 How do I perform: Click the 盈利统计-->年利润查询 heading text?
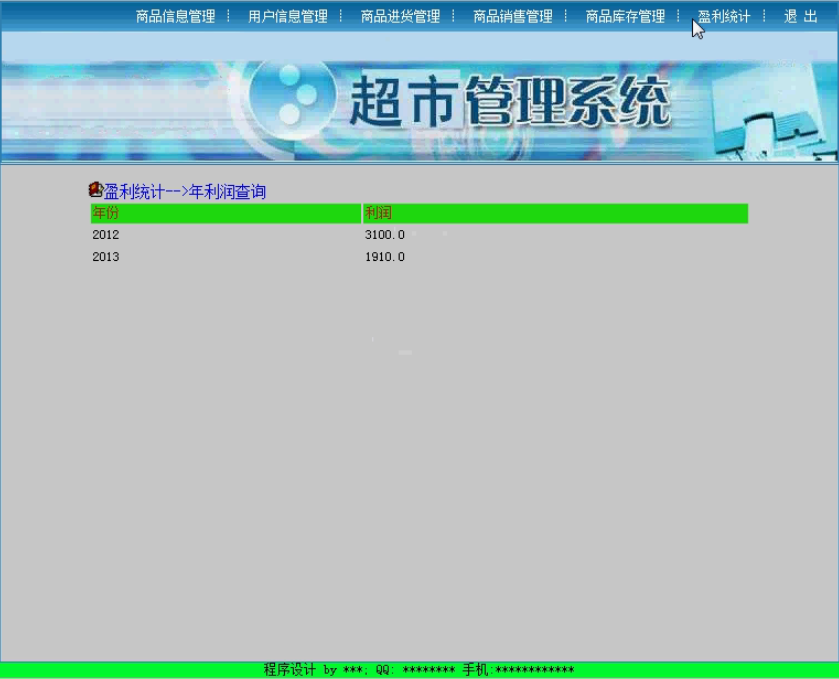point(185,192)
